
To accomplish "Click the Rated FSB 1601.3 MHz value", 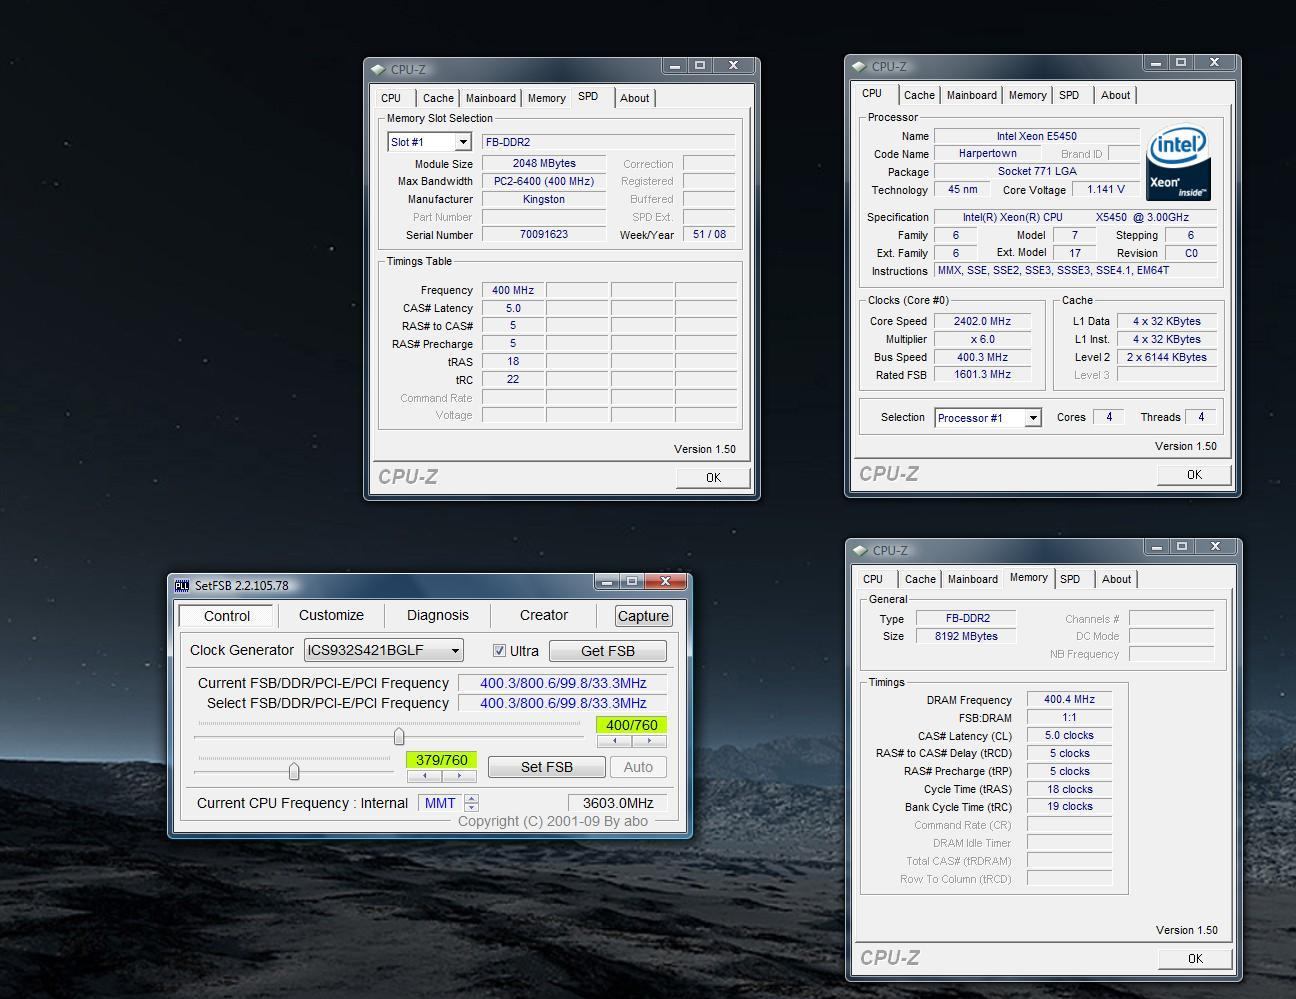I will tap(983, 374).
